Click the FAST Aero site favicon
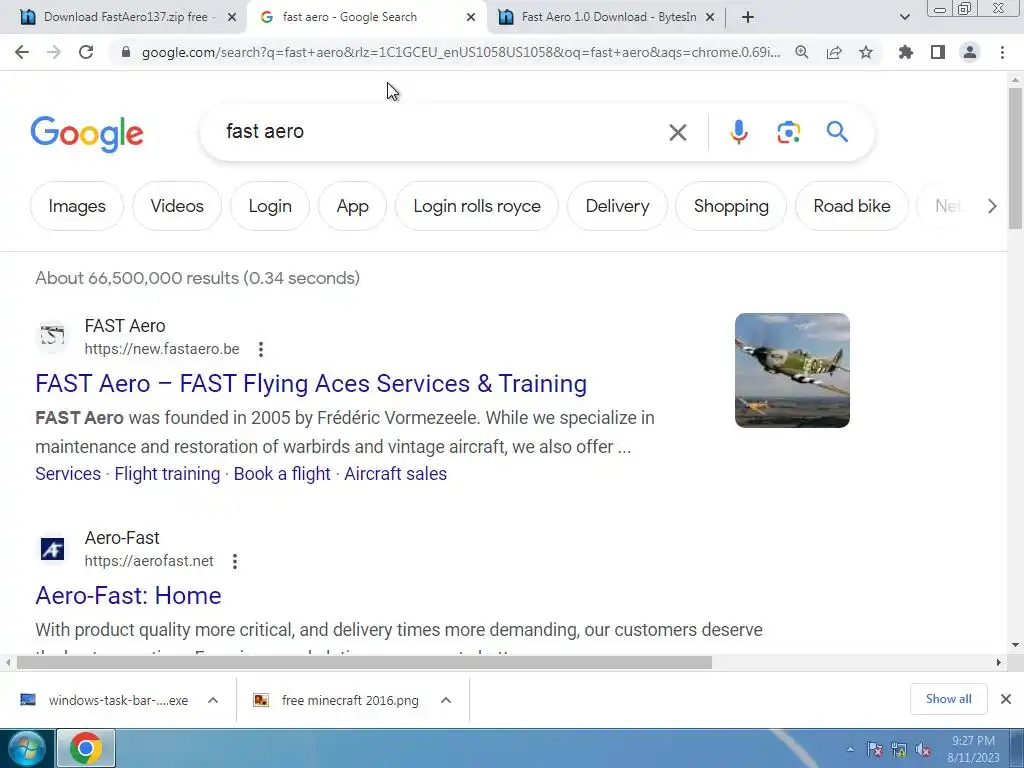 pos(52,336)
